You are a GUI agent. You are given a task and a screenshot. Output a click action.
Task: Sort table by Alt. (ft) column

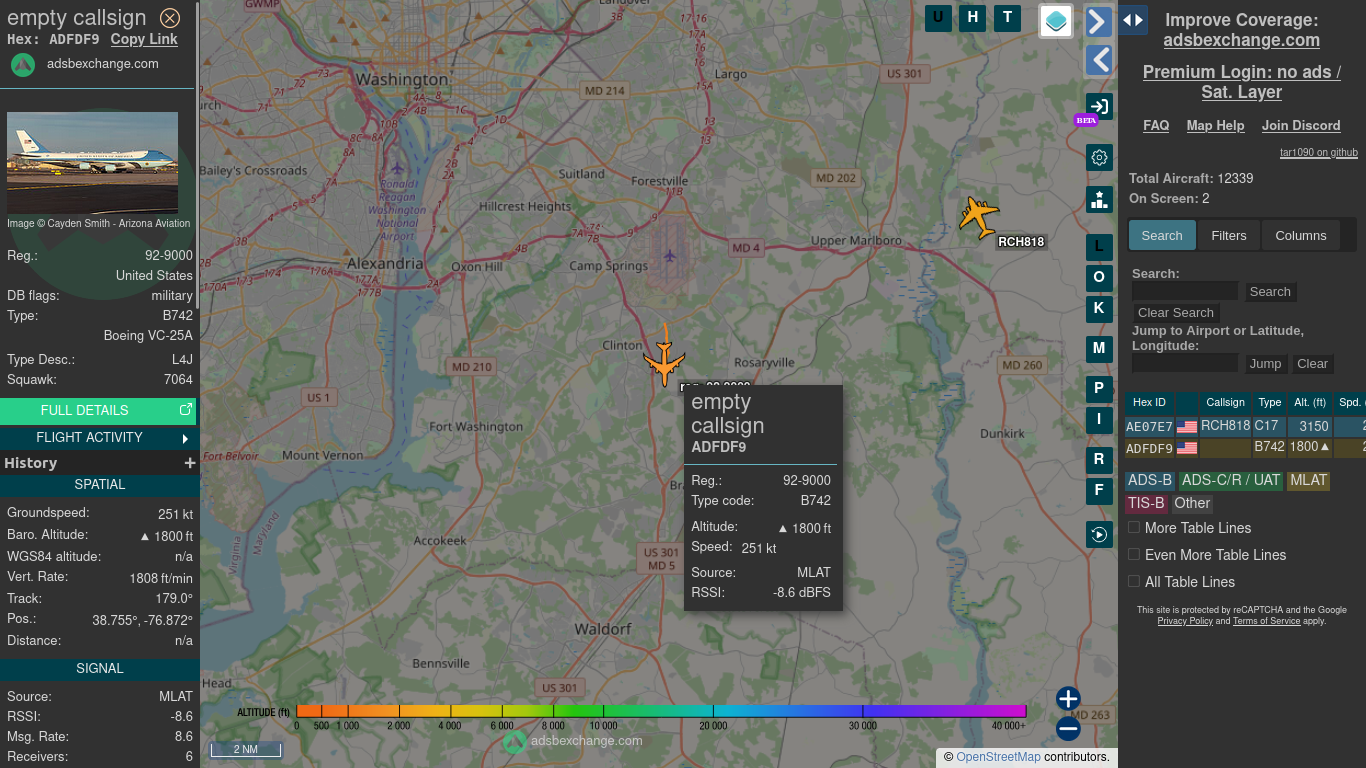(x=1309, y=403)
